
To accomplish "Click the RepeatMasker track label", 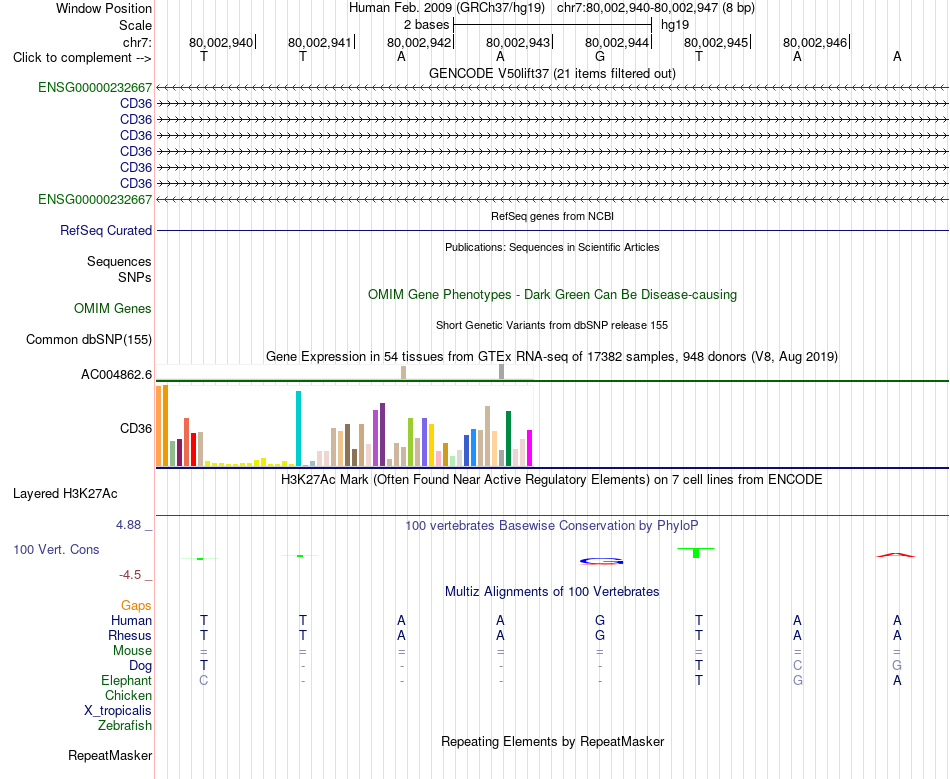I will point(110,755).
